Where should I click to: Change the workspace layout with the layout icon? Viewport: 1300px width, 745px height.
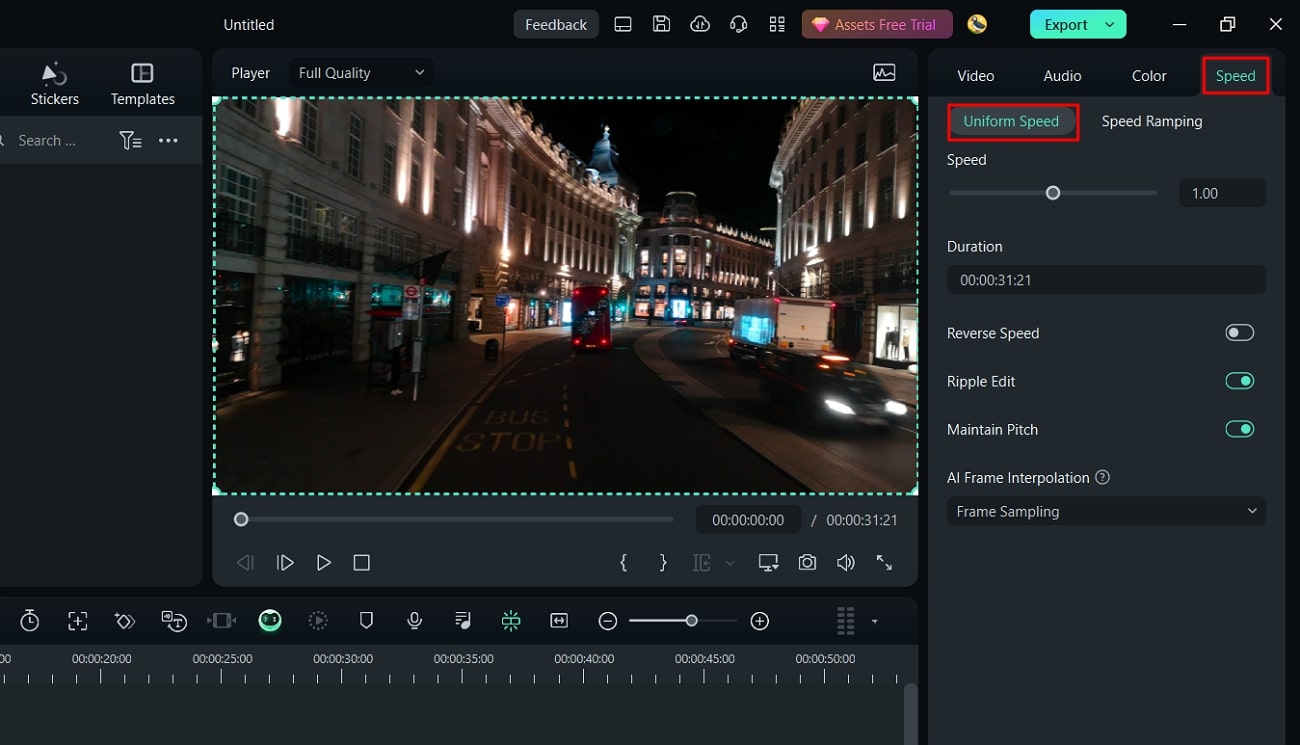[623, 24]
